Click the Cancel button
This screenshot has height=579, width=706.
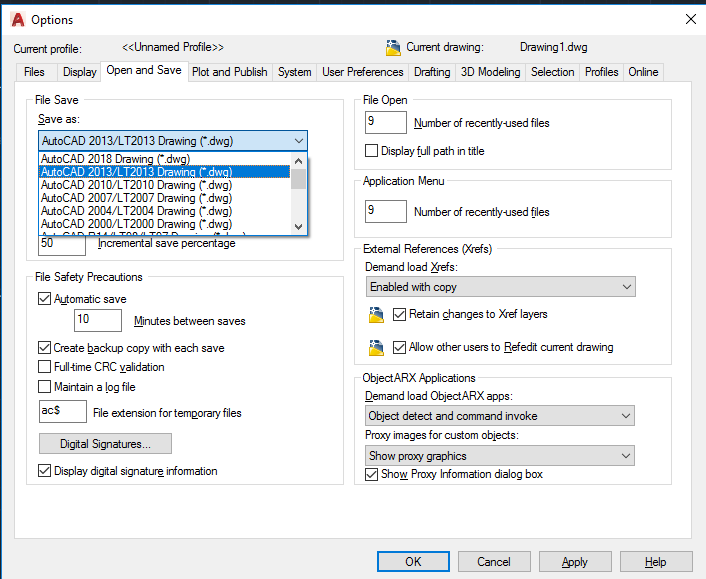(494, 561)
